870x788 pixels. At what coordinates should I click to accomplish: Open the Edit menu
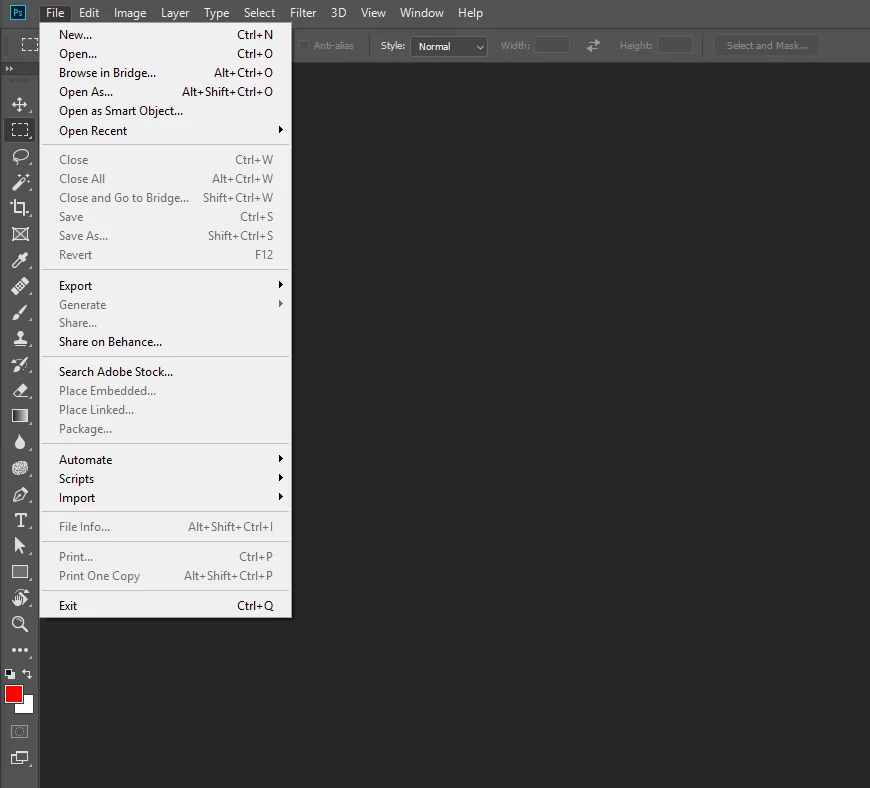(89, 13)
